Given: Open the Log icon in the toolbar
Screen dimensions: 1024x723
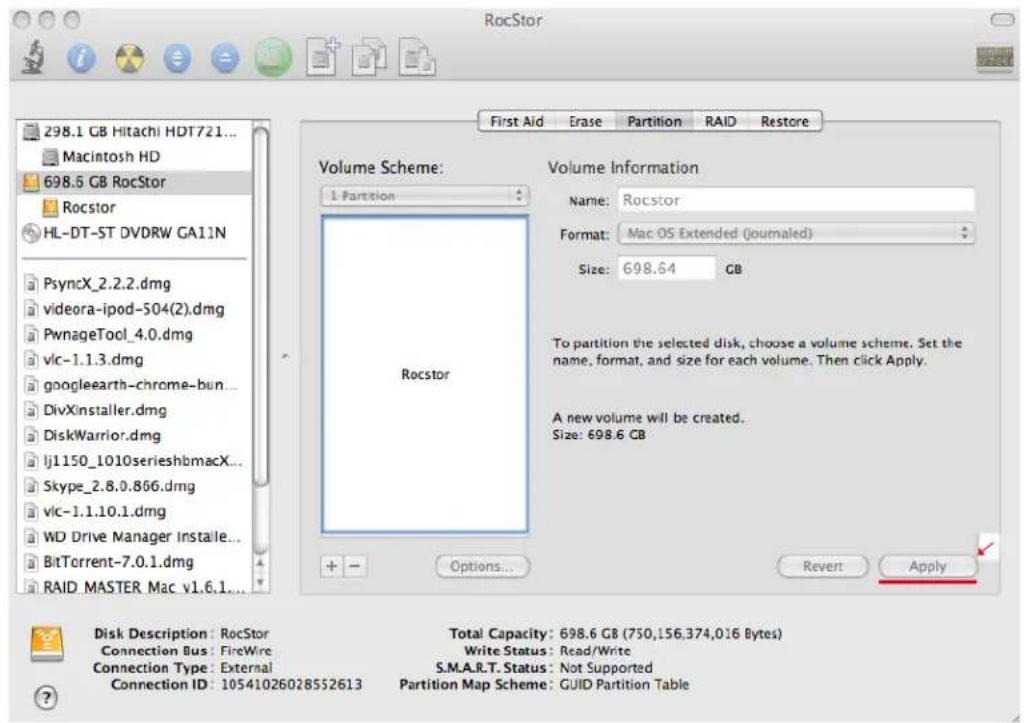Looking at the screenshot, I should (x=993, y=59).
